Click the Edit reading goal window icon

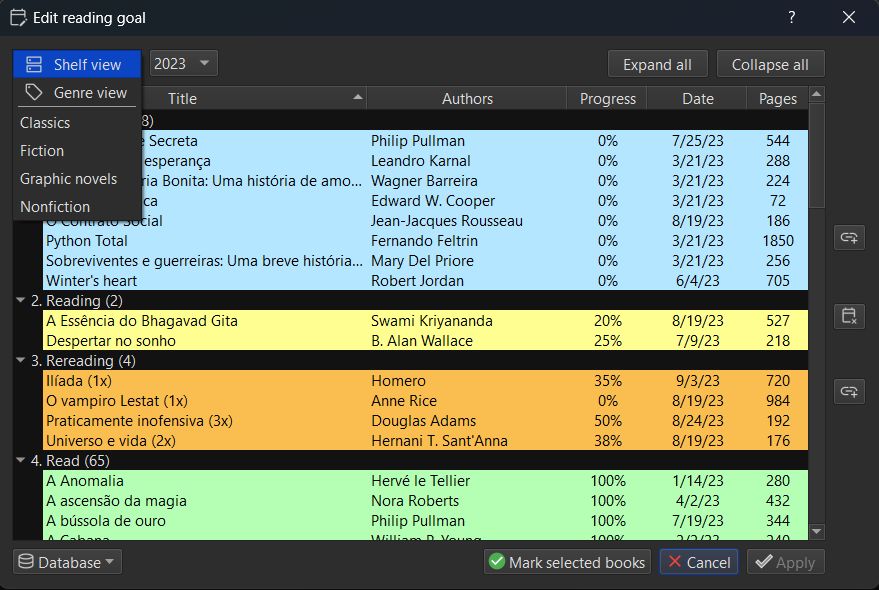tap(18, 17)
